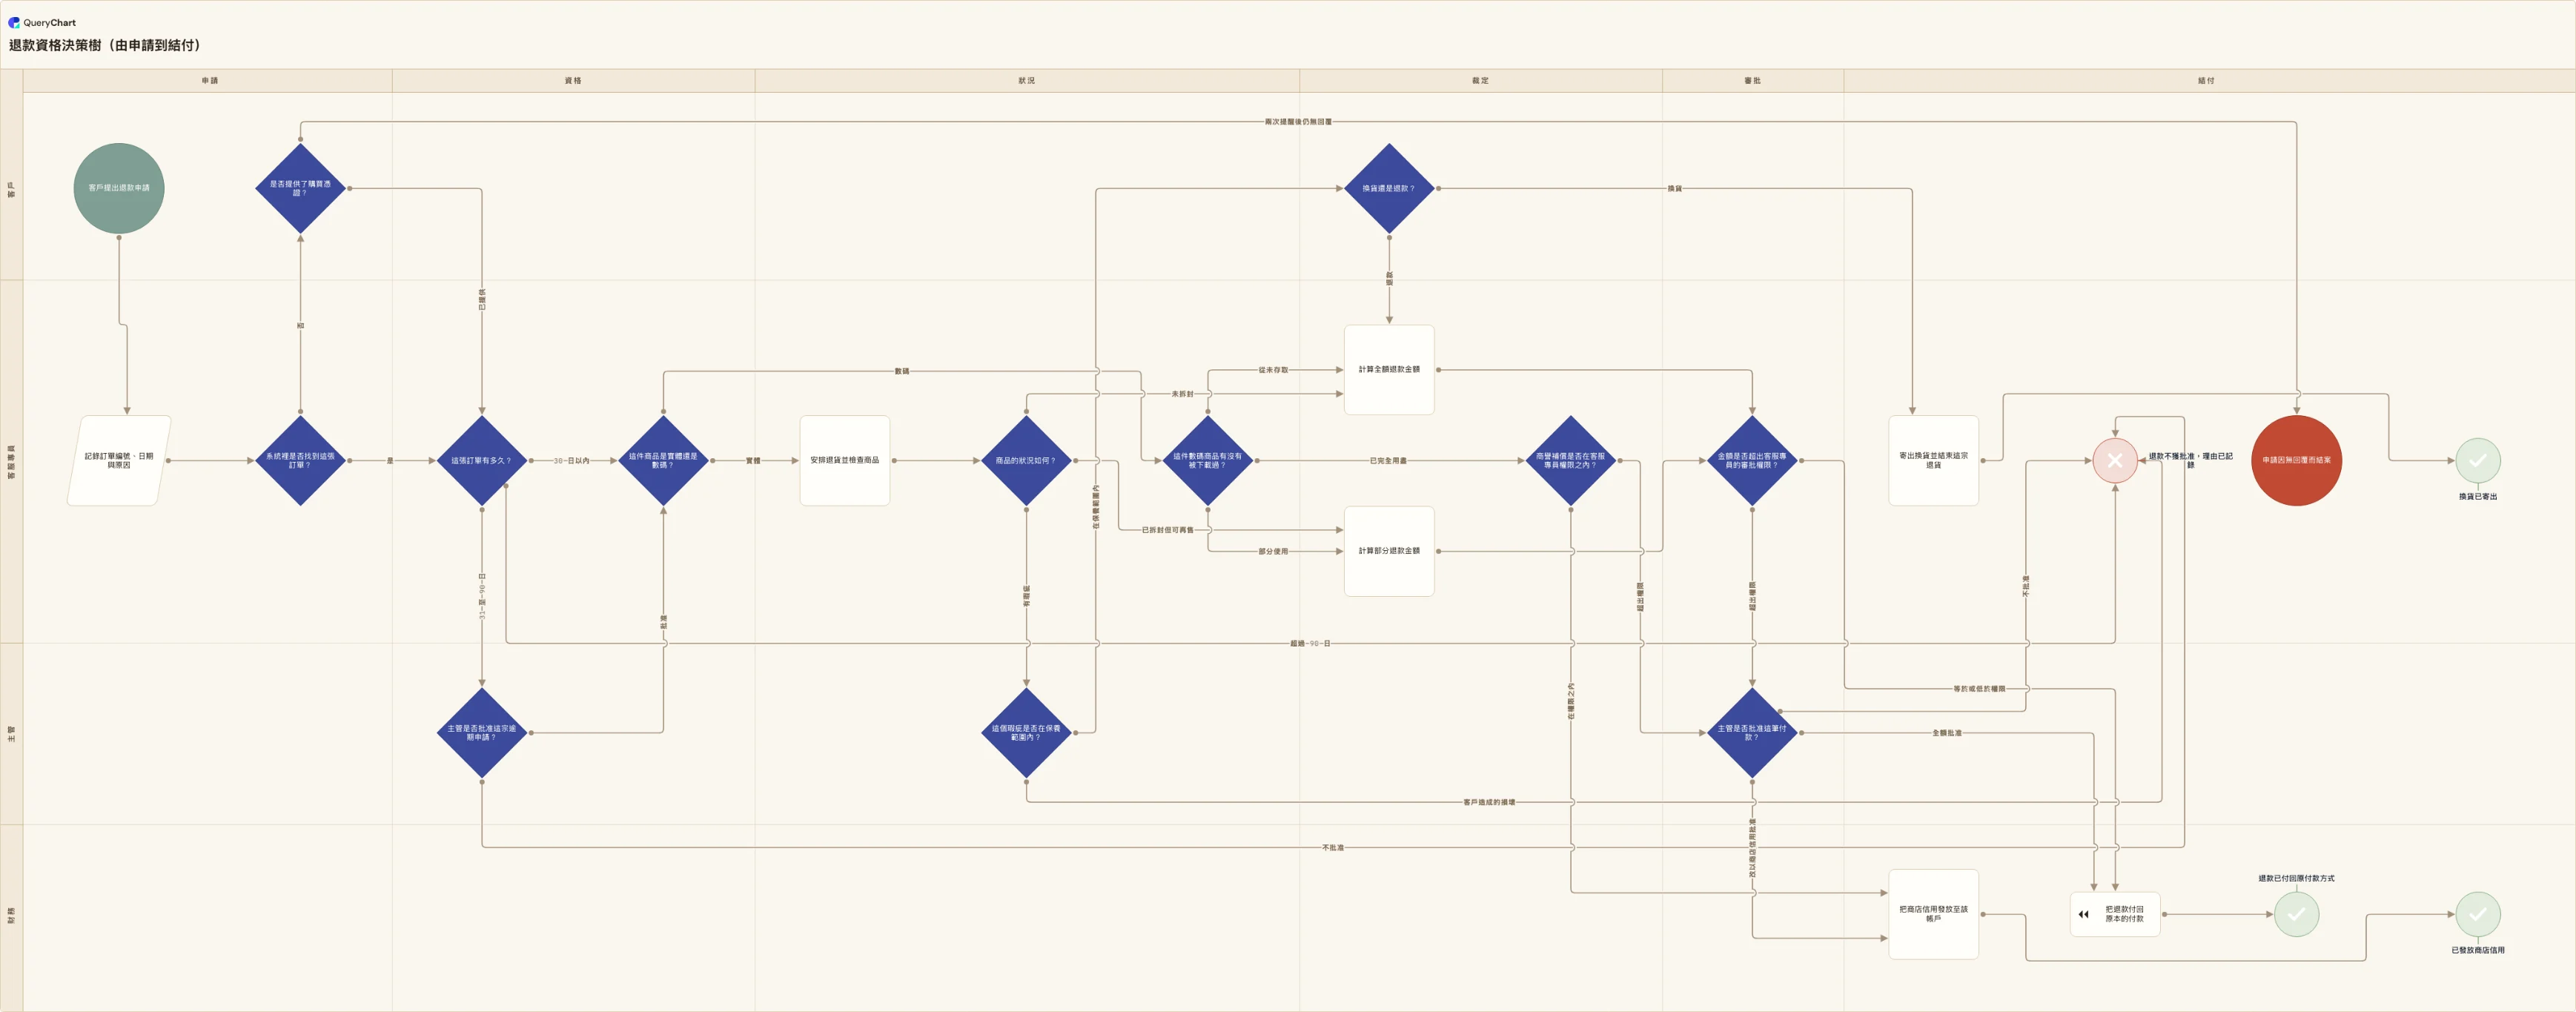The image size is (2576, 1012).
Task: Select the 這件商品是實體還是數碼？ diamond
Action: [x=663, y=461]
